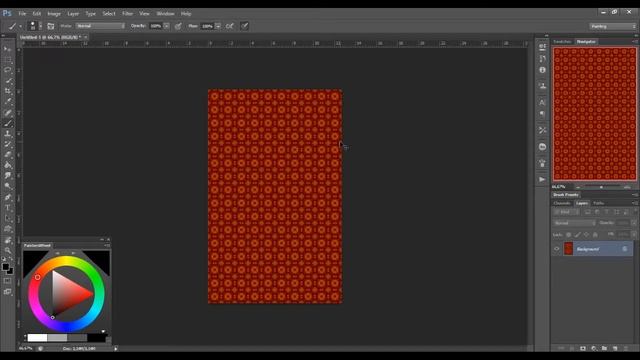Open the Actions panel play icon
This screenshot has width=640, height=360.
click(x=542, y=179)
